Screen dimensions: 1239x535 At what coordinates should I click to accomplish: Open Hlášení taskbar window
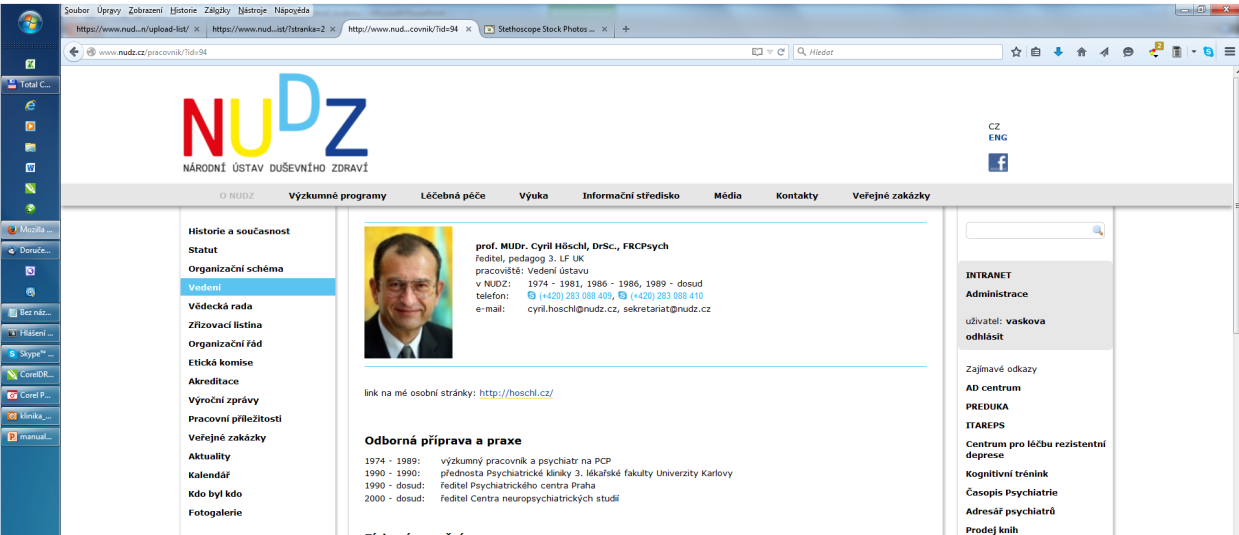[x=30, y=333]
